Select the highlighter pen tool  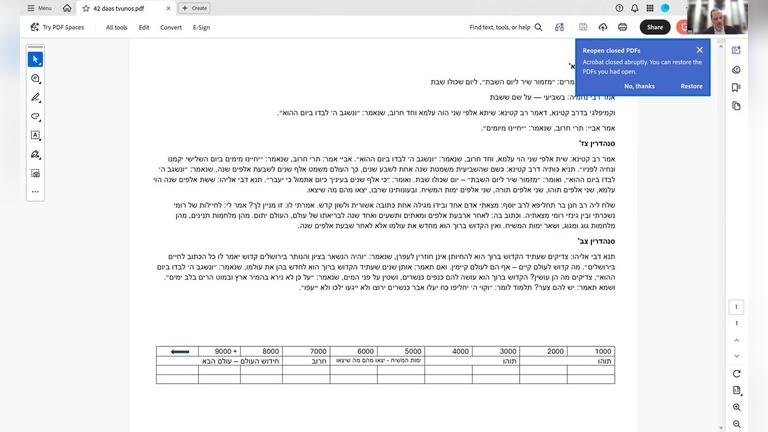point(35,97)
